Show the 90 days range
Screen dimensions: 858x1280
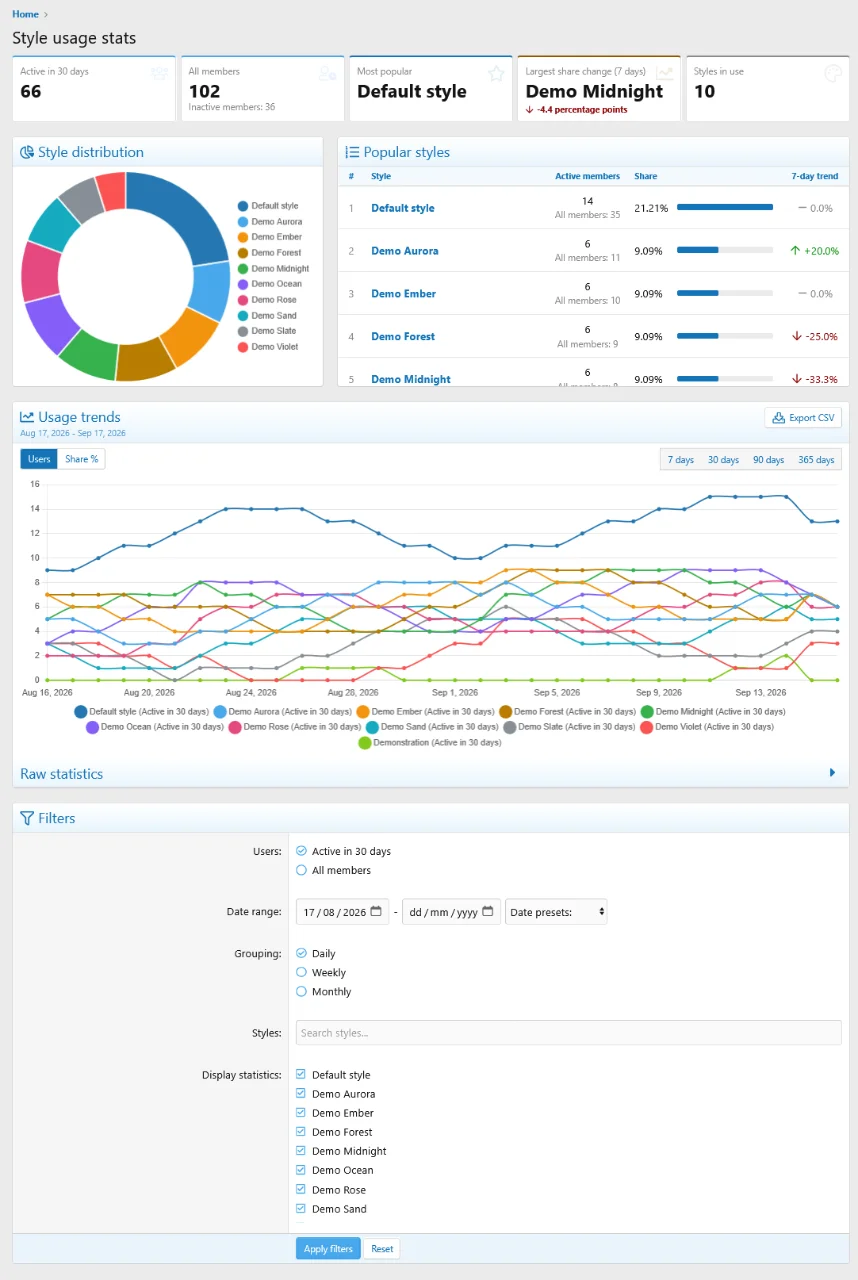[x=768, y=460]
